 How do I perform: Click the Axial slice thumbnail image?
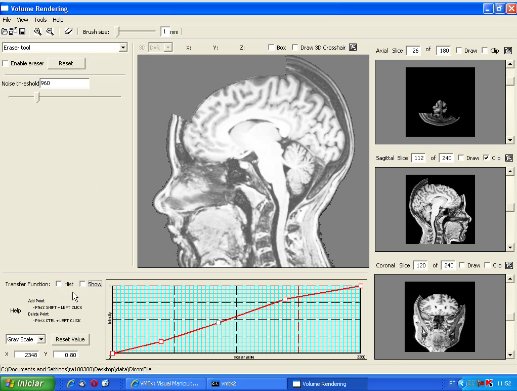point(440,102)
